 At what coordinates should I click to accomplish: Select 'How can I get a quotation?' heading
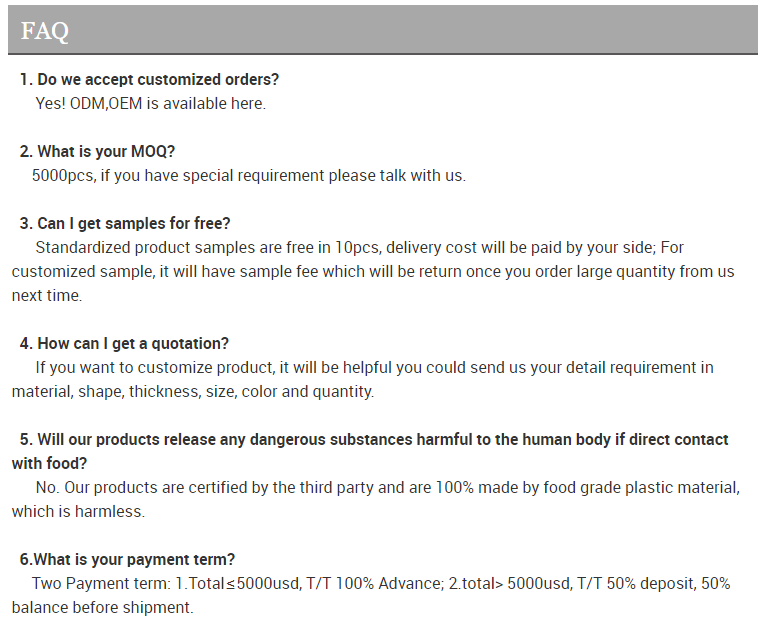(124, 343)
